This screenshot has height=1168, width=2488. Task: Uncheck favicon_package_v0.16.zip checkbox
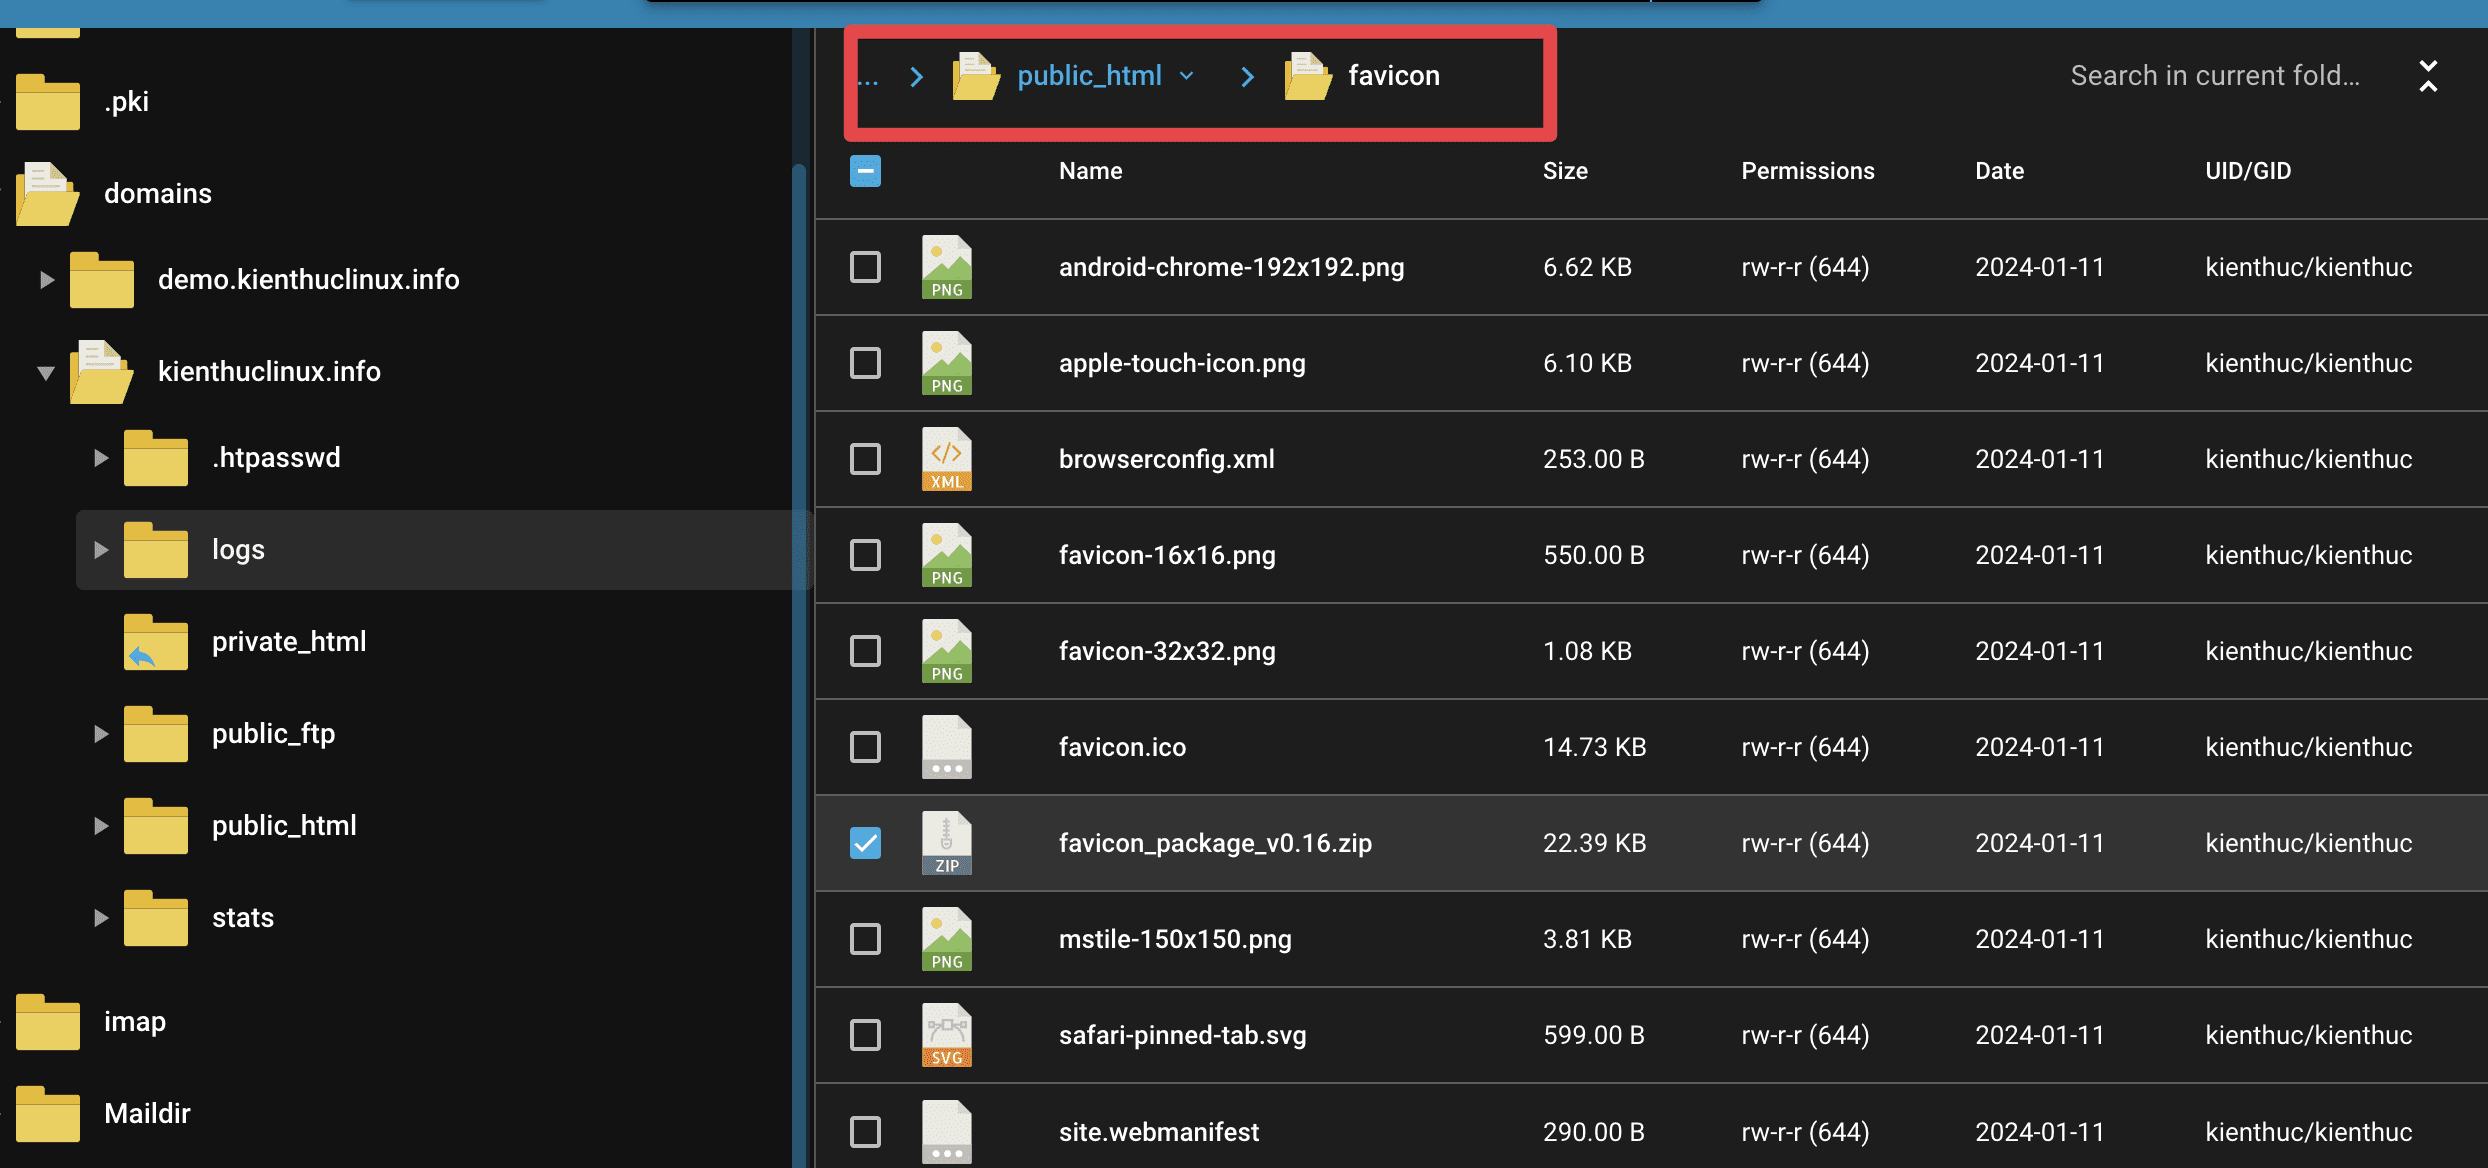[865, 843]
